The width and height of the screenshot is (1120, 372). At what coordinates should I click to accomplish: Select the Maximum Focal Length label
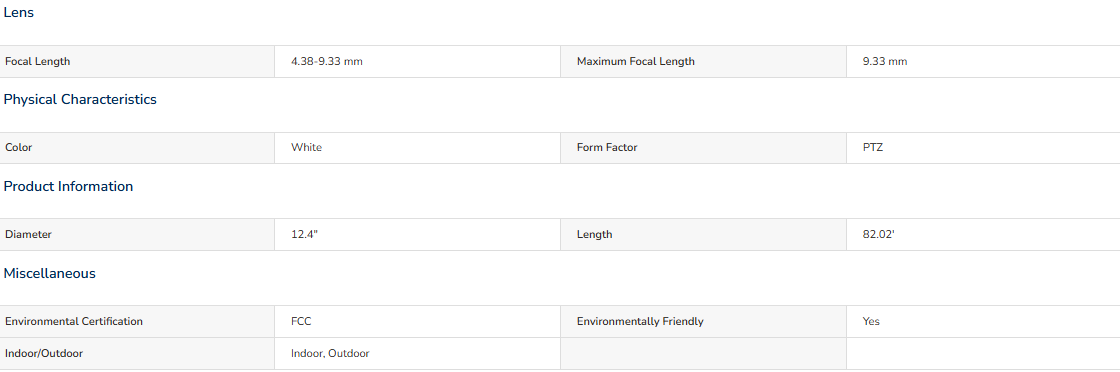[x=636, y=61]
